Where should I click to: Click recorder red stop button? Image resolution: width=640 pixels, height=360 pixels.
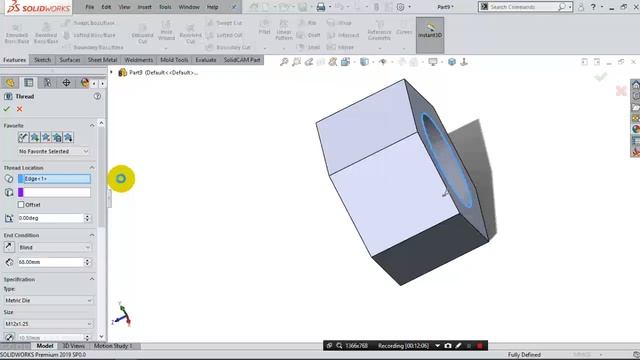point(480,346)
